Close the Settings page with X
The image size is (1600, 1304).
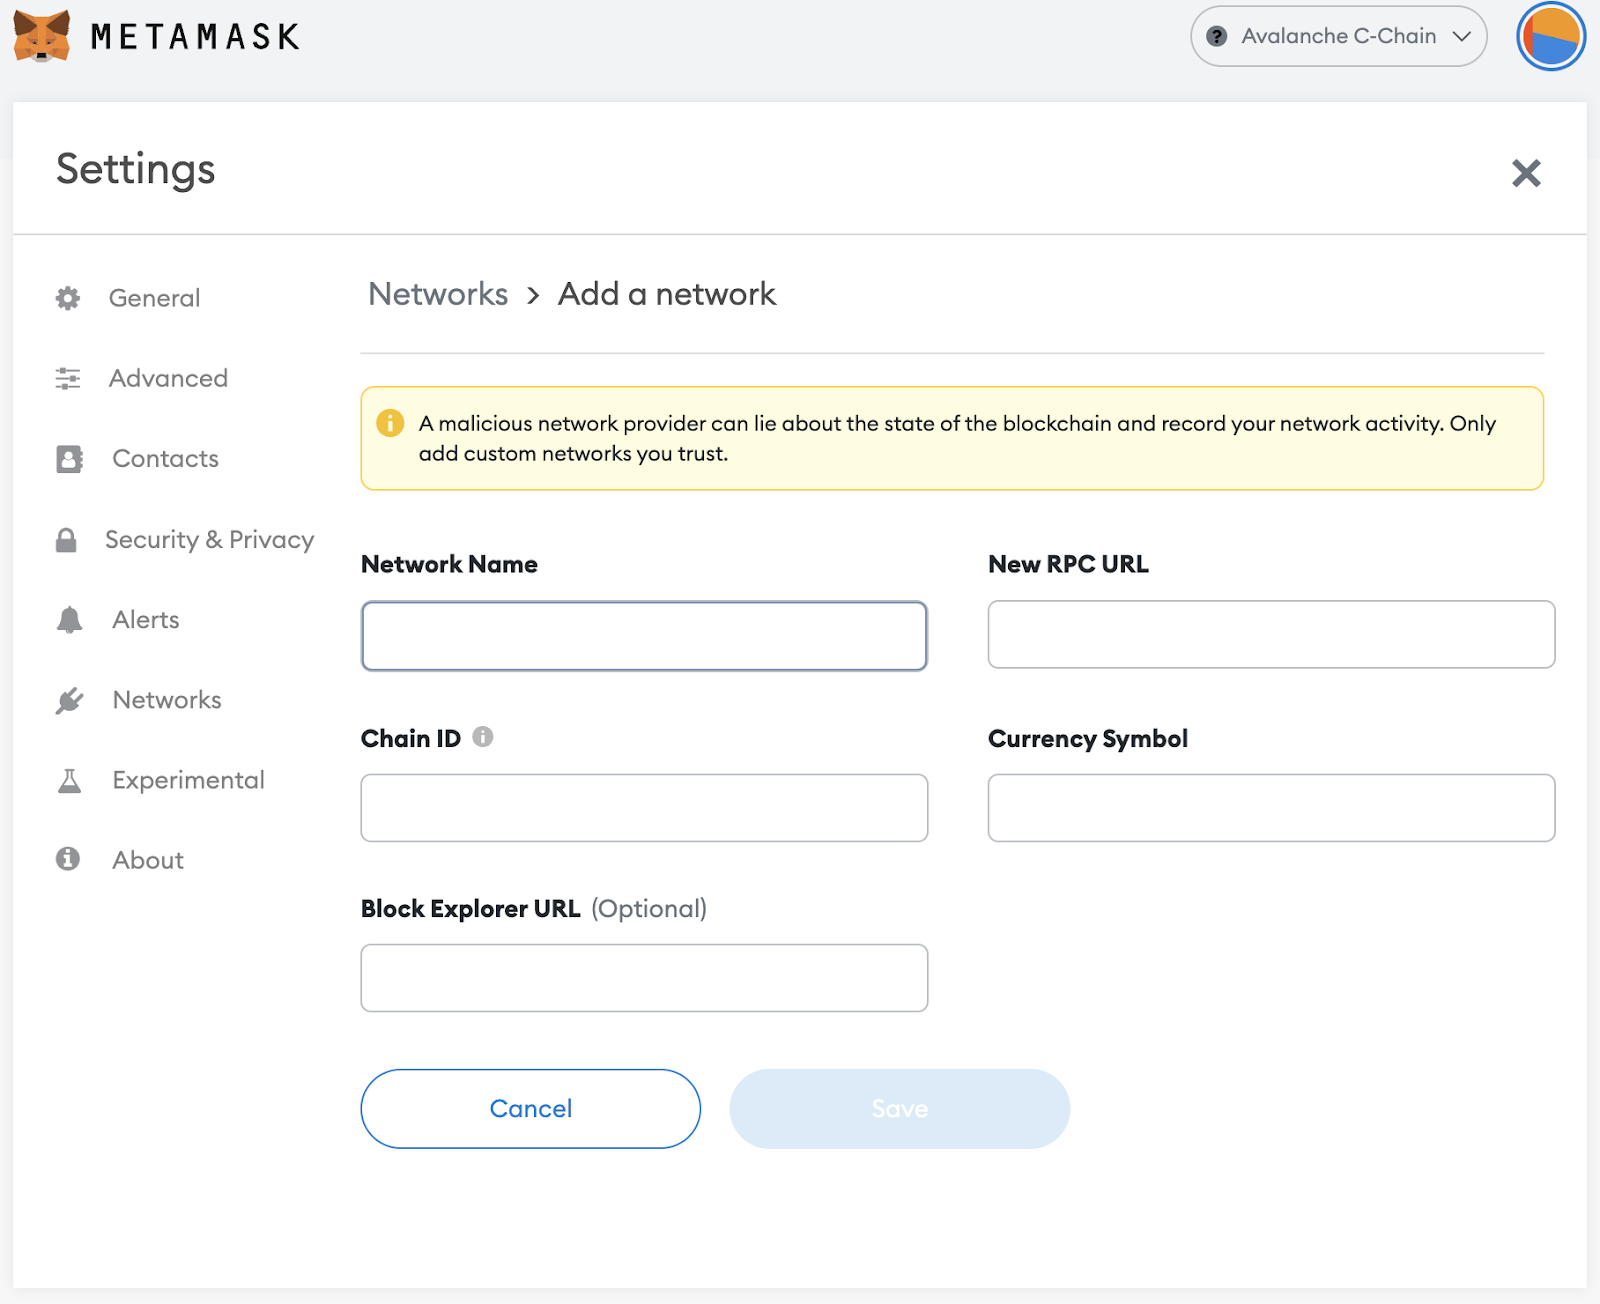pyautogui.click(x=1526, y=173)
